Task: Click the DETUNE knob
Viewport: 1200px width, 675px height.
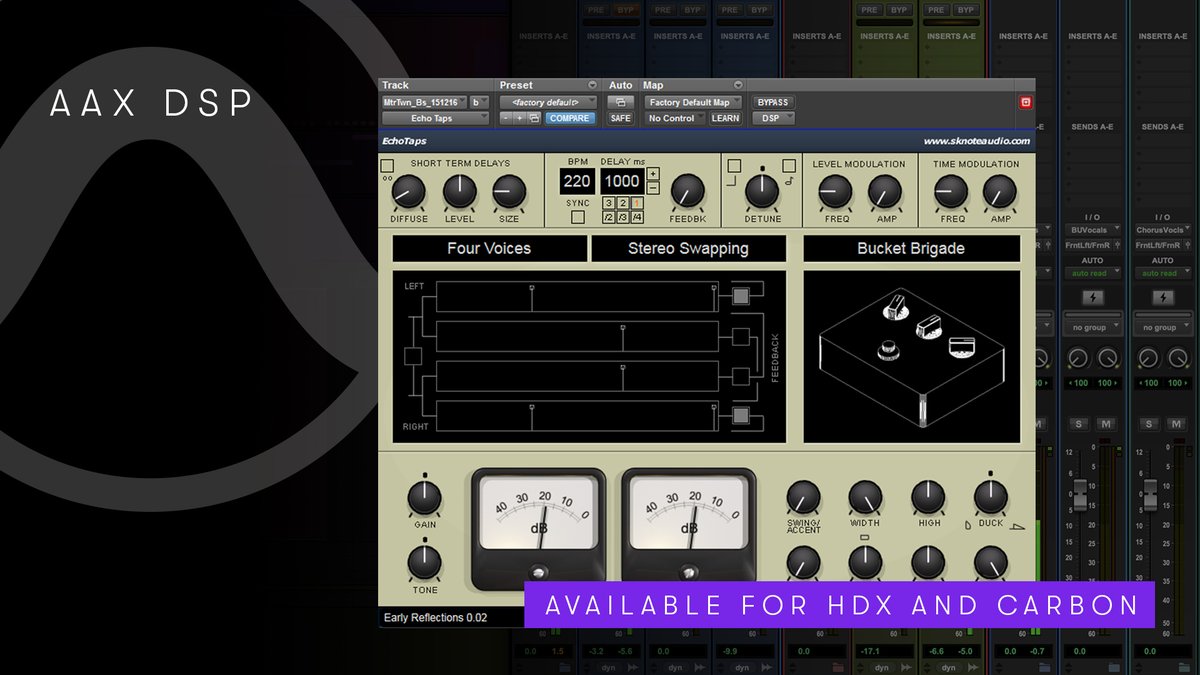Action: [762, 192]
